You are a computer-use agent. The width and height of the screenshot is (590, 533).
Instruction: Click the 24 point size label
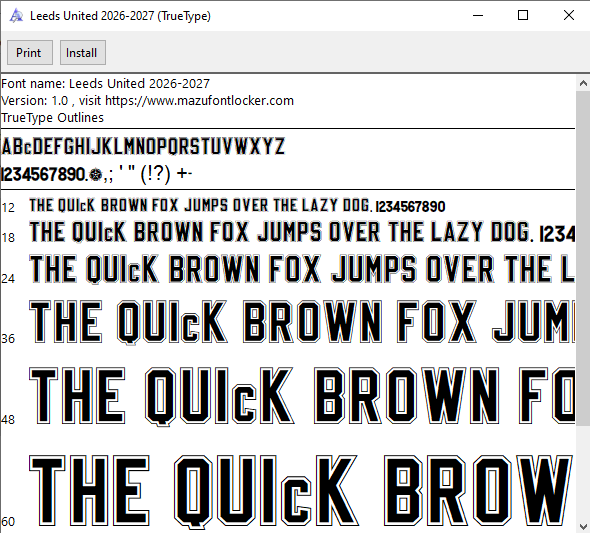tap(8, 279)
